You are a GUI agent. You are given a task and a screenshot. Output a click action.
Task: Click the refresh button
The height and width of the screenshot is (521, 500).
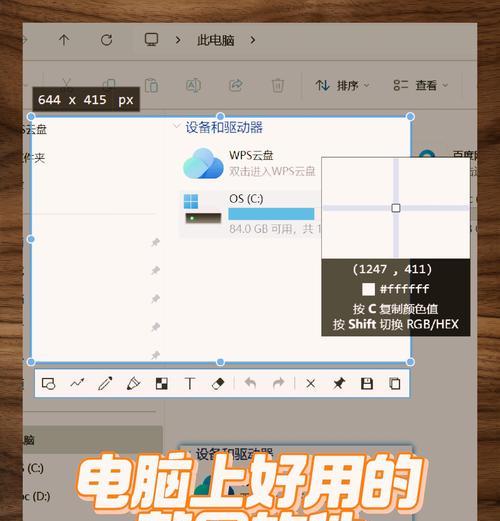coord(106,40)
